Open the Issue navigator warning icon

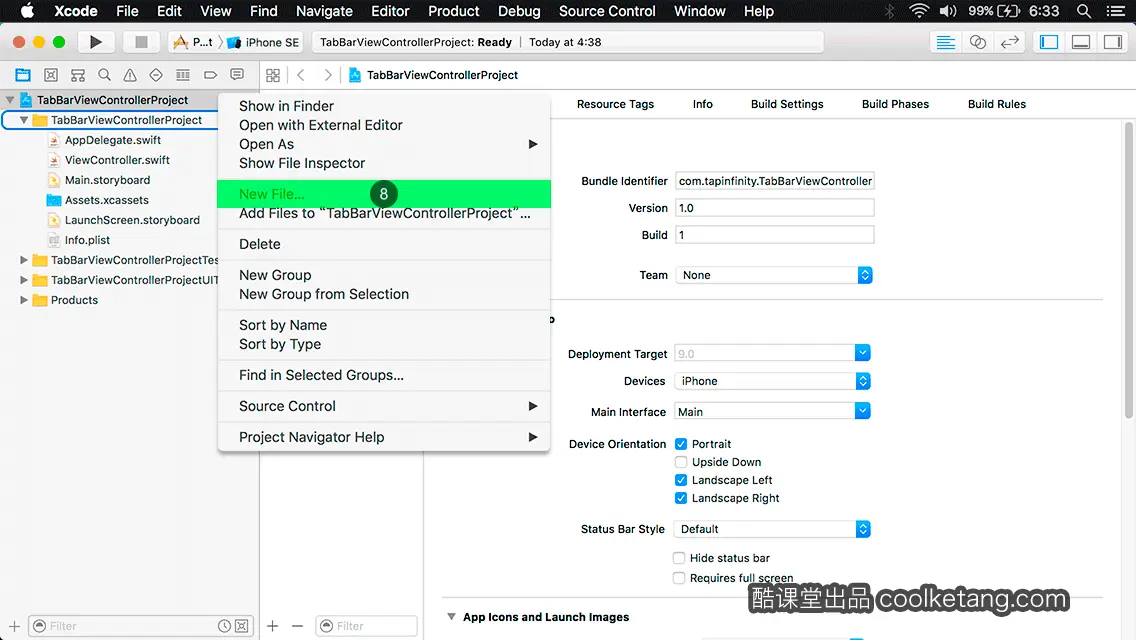click(x=130, y=75)
